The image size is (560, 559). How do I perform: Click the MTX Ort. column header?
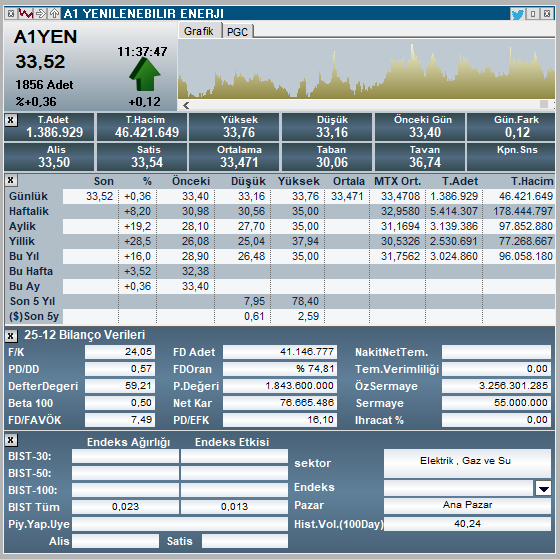tap(398, 181)
